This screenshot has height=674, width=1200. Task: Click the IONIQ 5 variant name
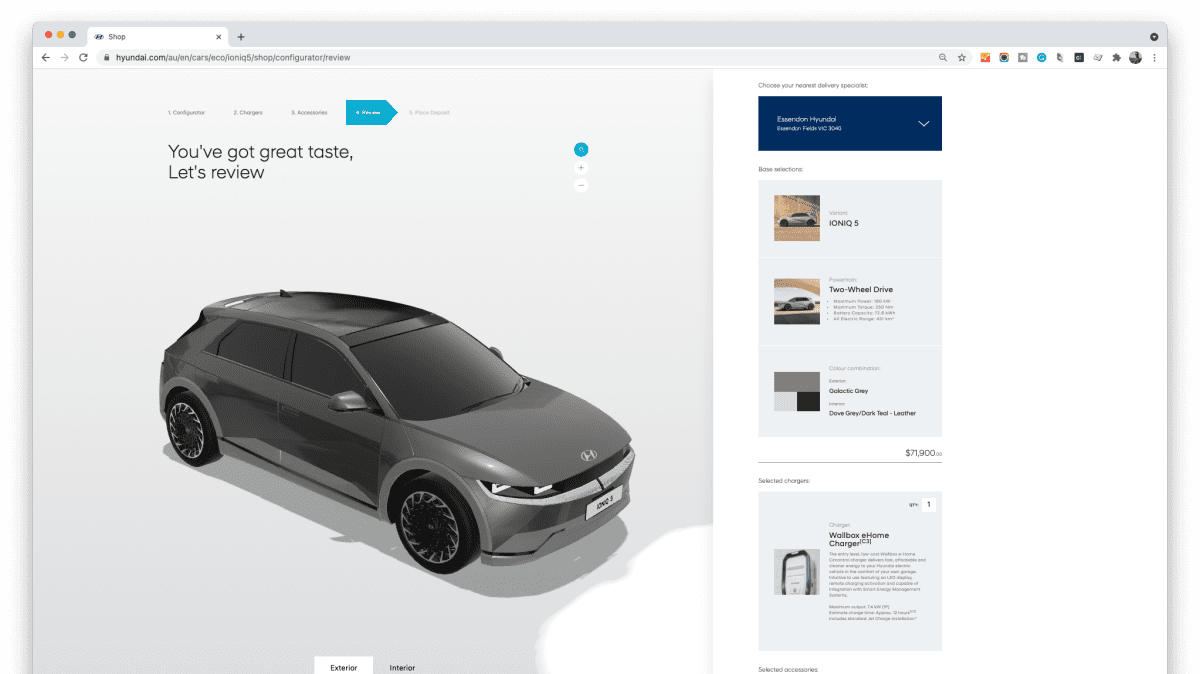pyautogui.click(x=843, y=223)
